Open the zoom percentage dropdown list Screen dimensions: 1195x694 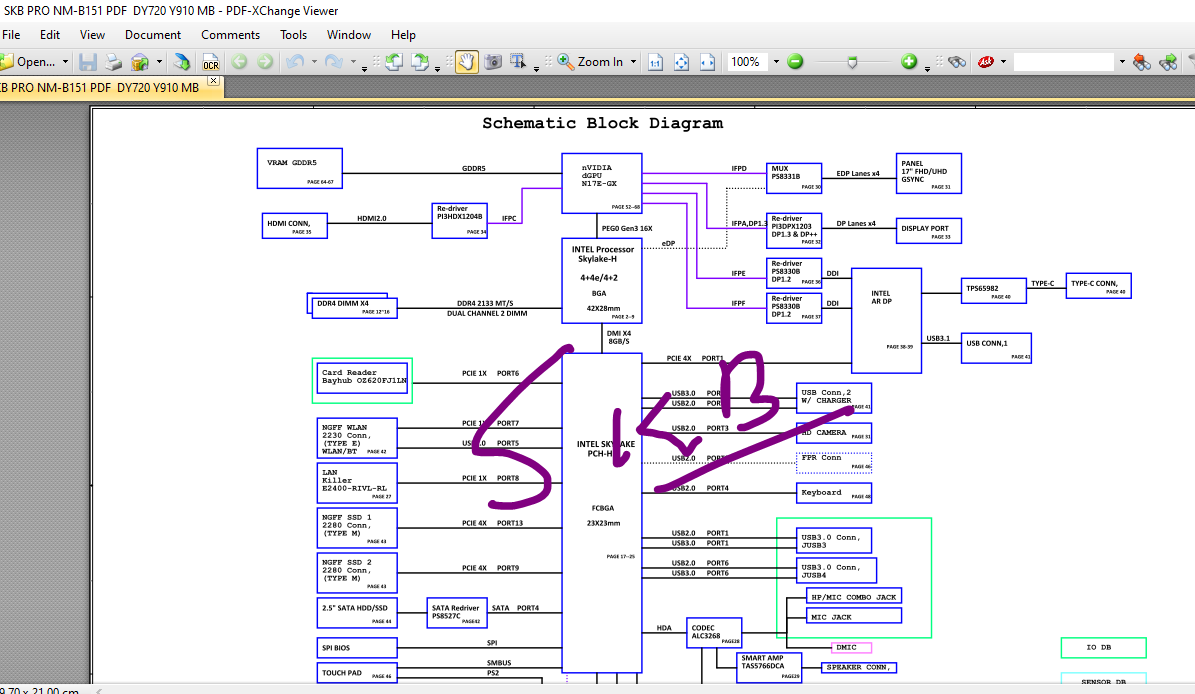[x=776, y=62]
